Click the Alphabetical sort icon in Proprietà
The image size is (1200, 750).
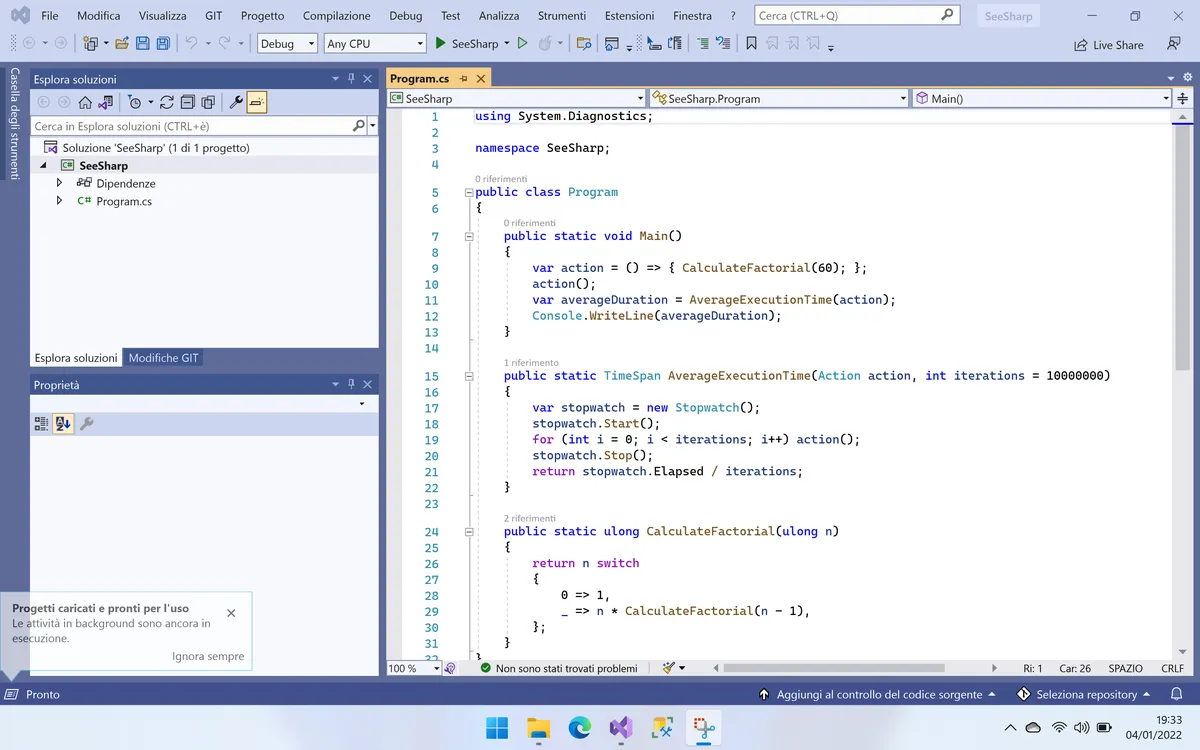[x=63, y=424]
